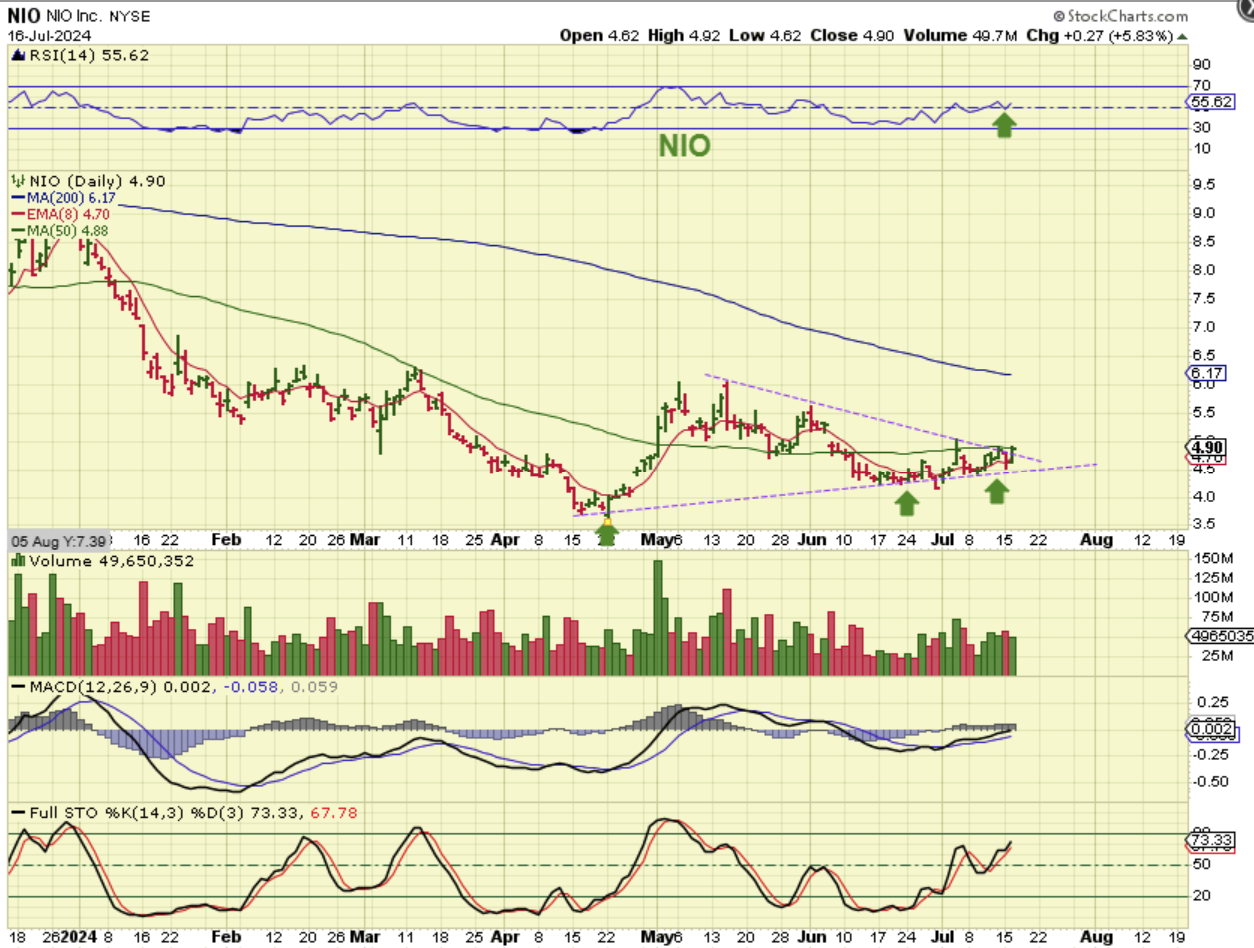Select the 55.62 RSI value tag
1254x948 pixels.
tap(1210, 102)
